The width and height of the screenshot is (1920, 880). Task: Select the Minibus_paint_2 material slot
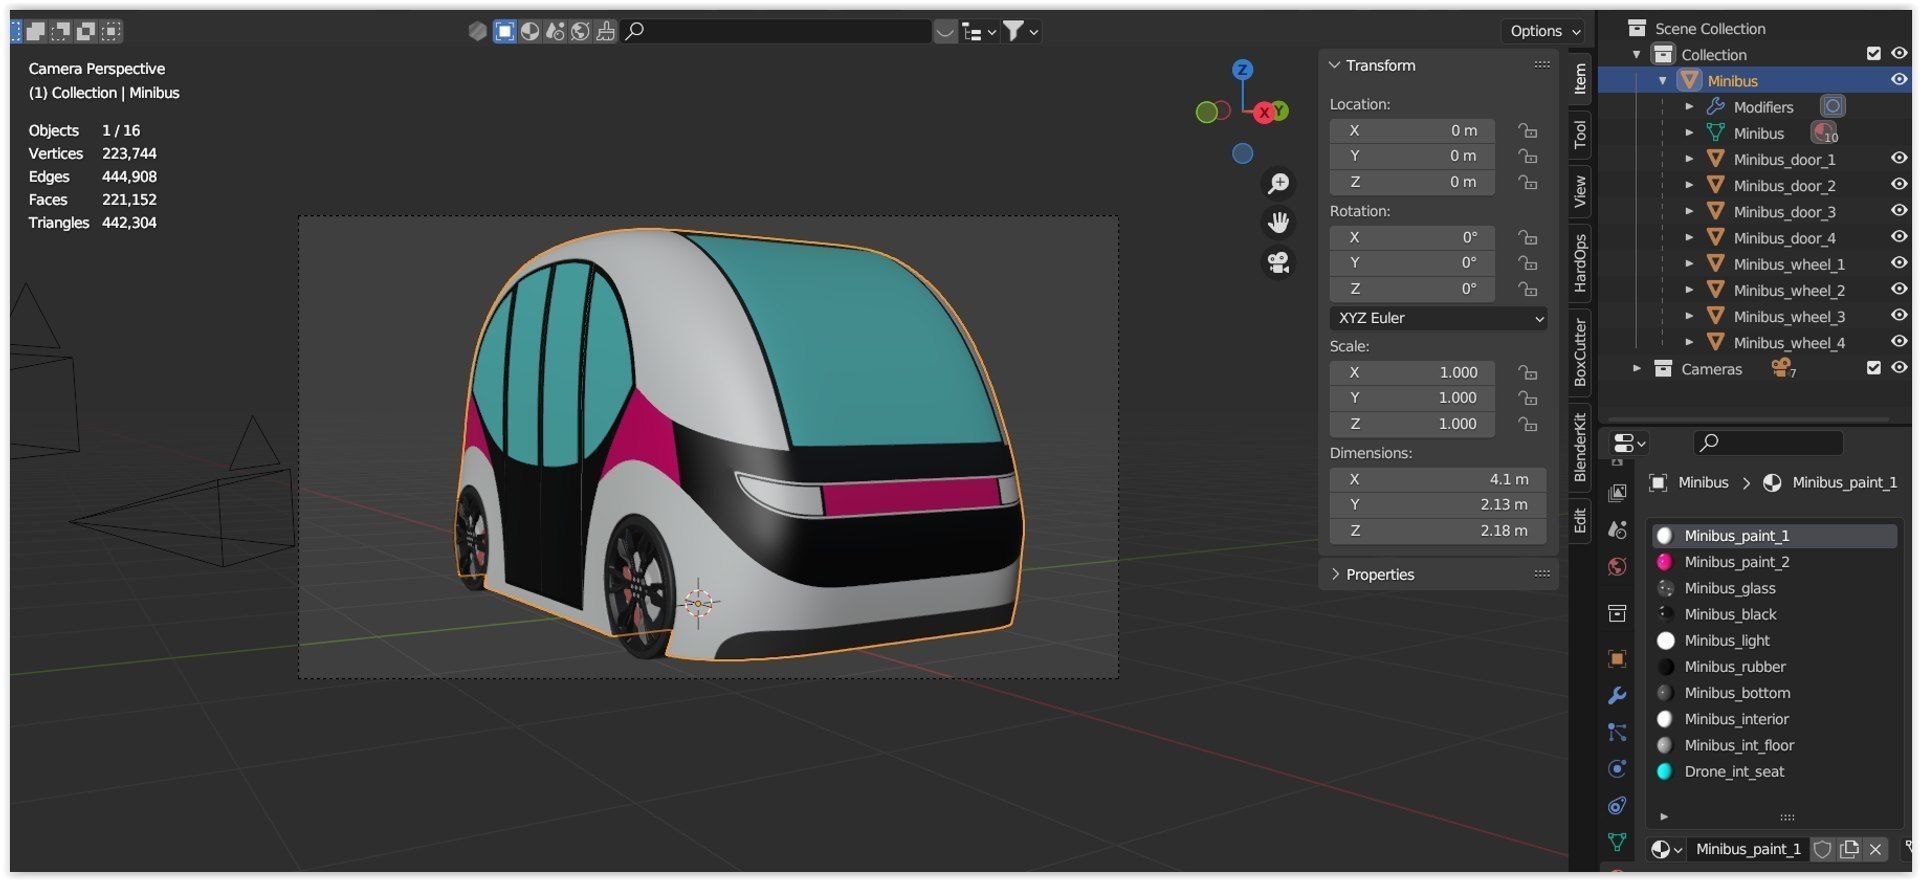pos(1774,562)
